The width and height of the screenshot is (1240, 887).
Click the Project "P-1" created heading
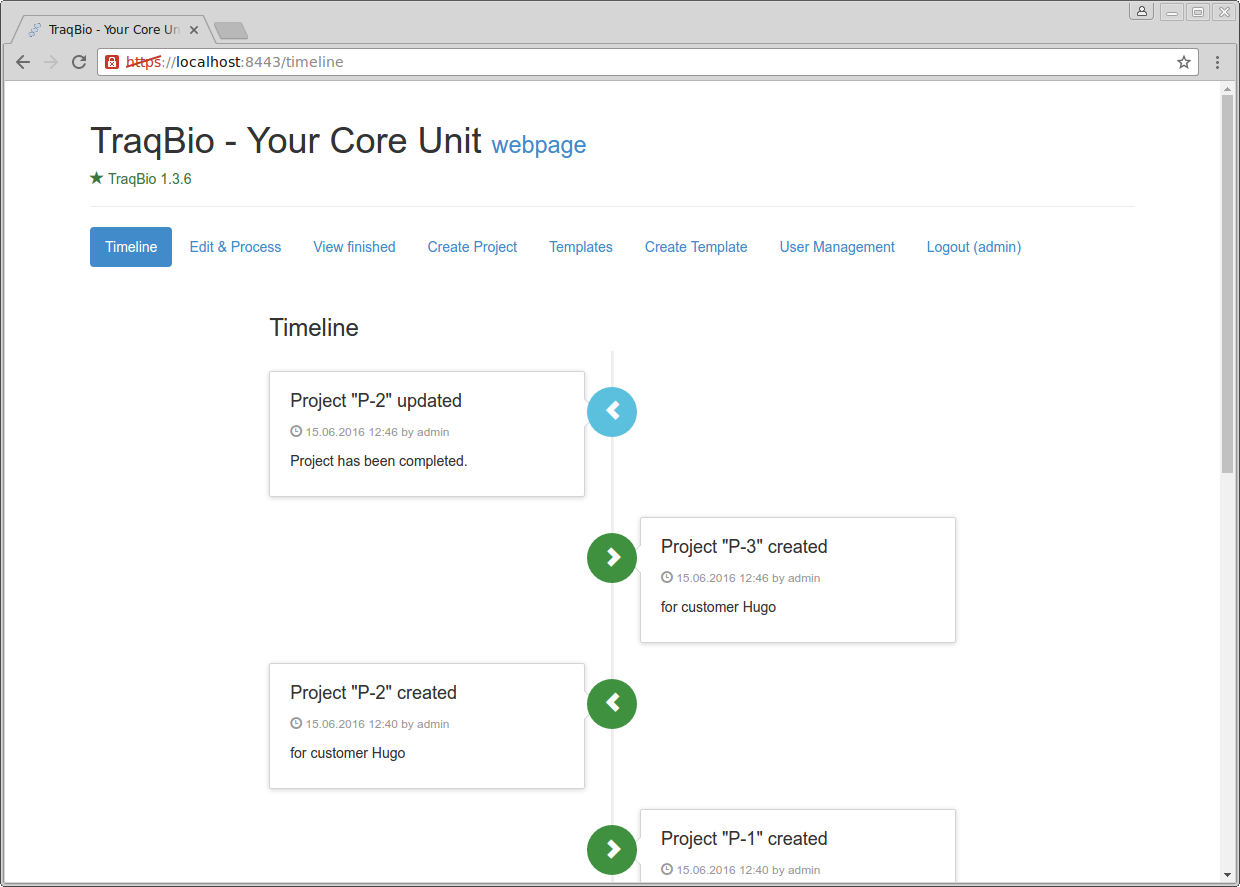744,839
